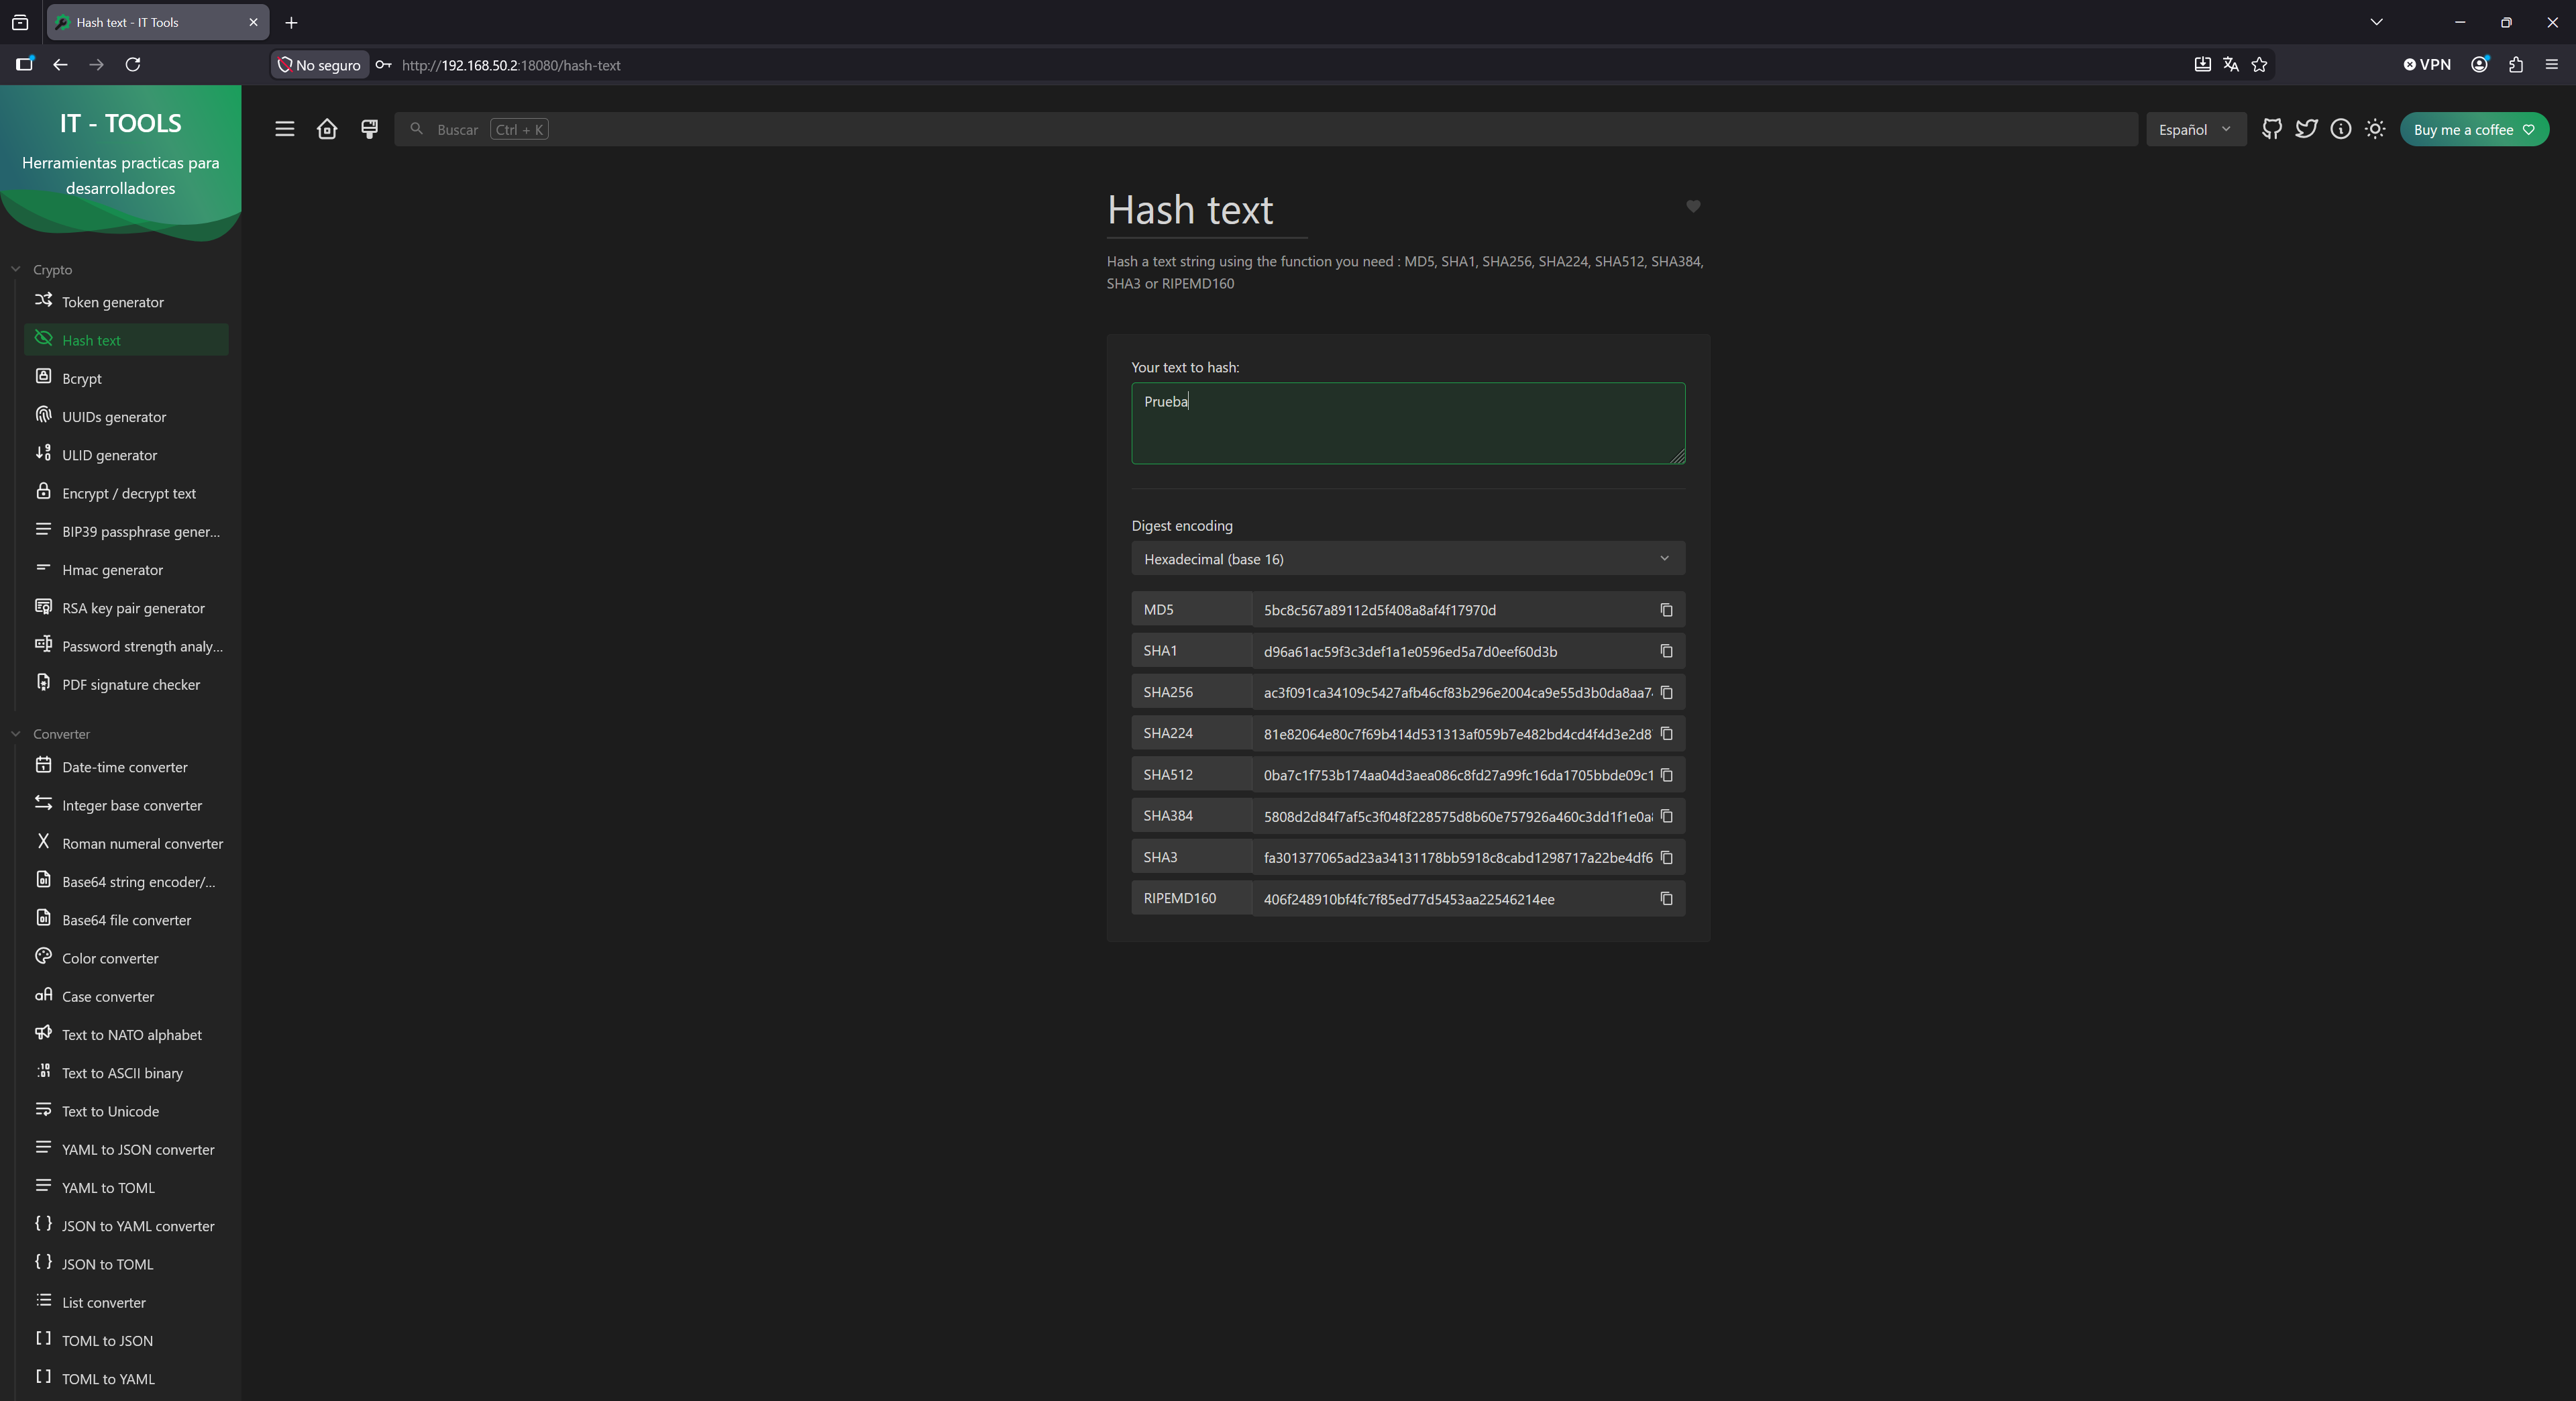Open the GitHub repository icon
2576x1401 pixels.
tap(2272, 129)
